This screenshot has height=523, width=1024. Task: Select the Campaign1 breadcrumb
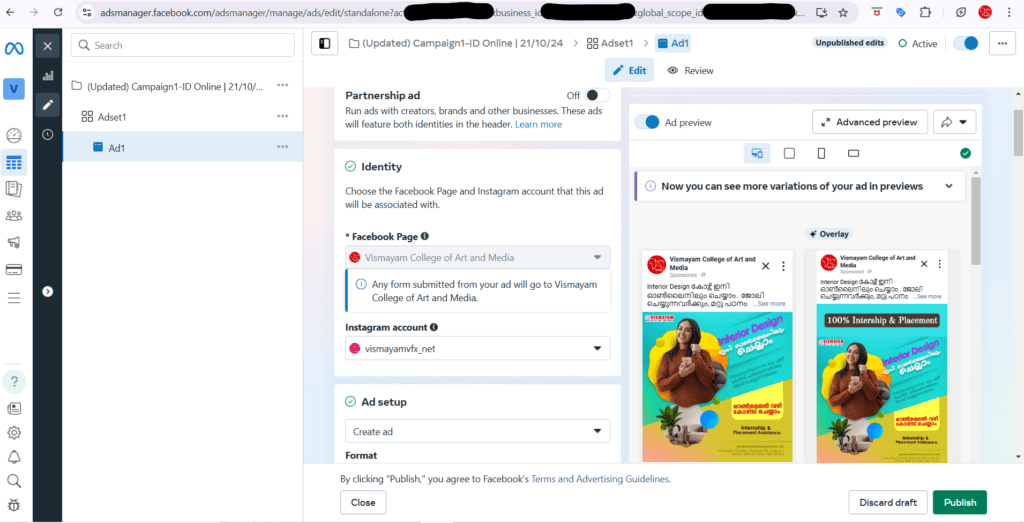(457, 43)
